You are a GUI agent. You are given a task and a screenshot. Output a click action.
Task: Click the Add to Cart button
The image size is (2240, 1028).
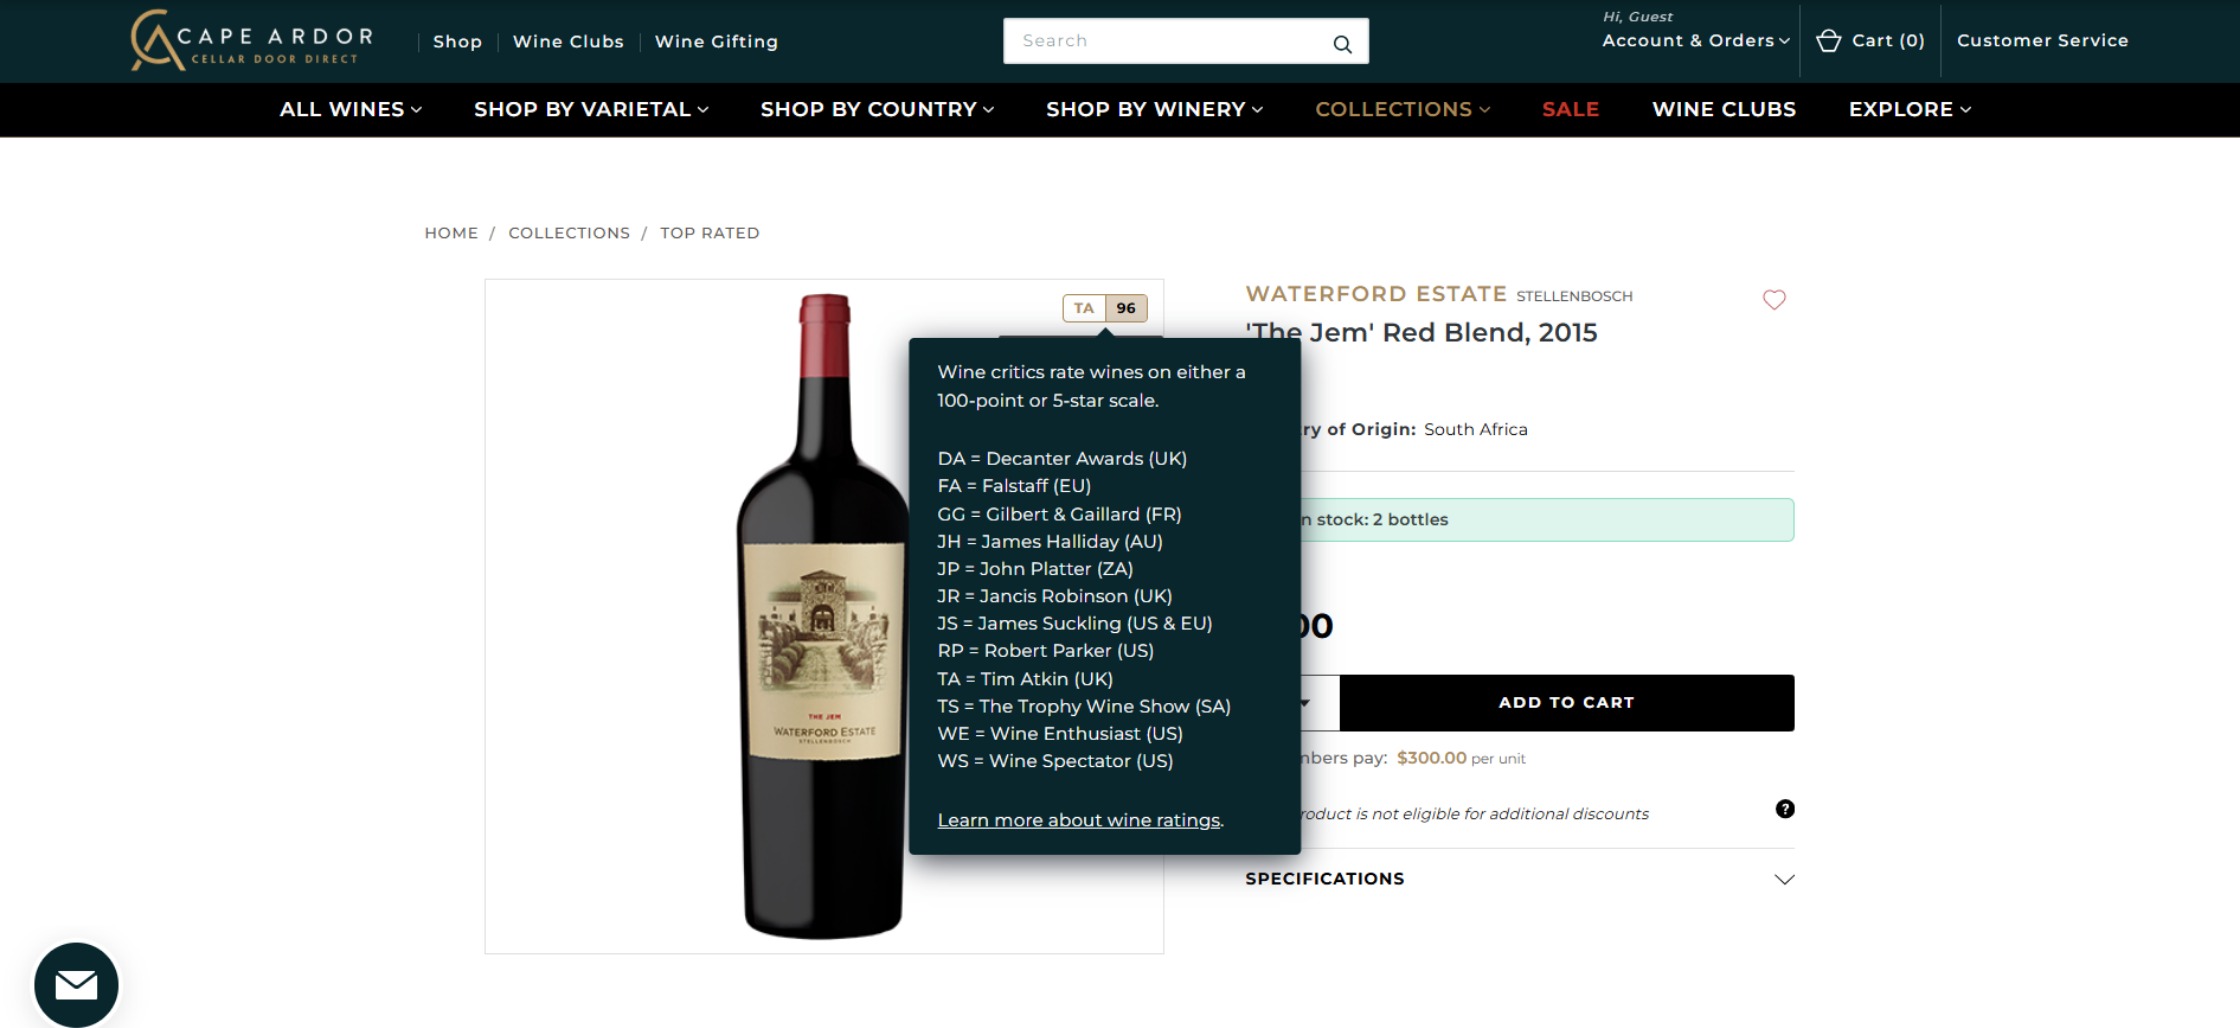[x=1566, y=702]
